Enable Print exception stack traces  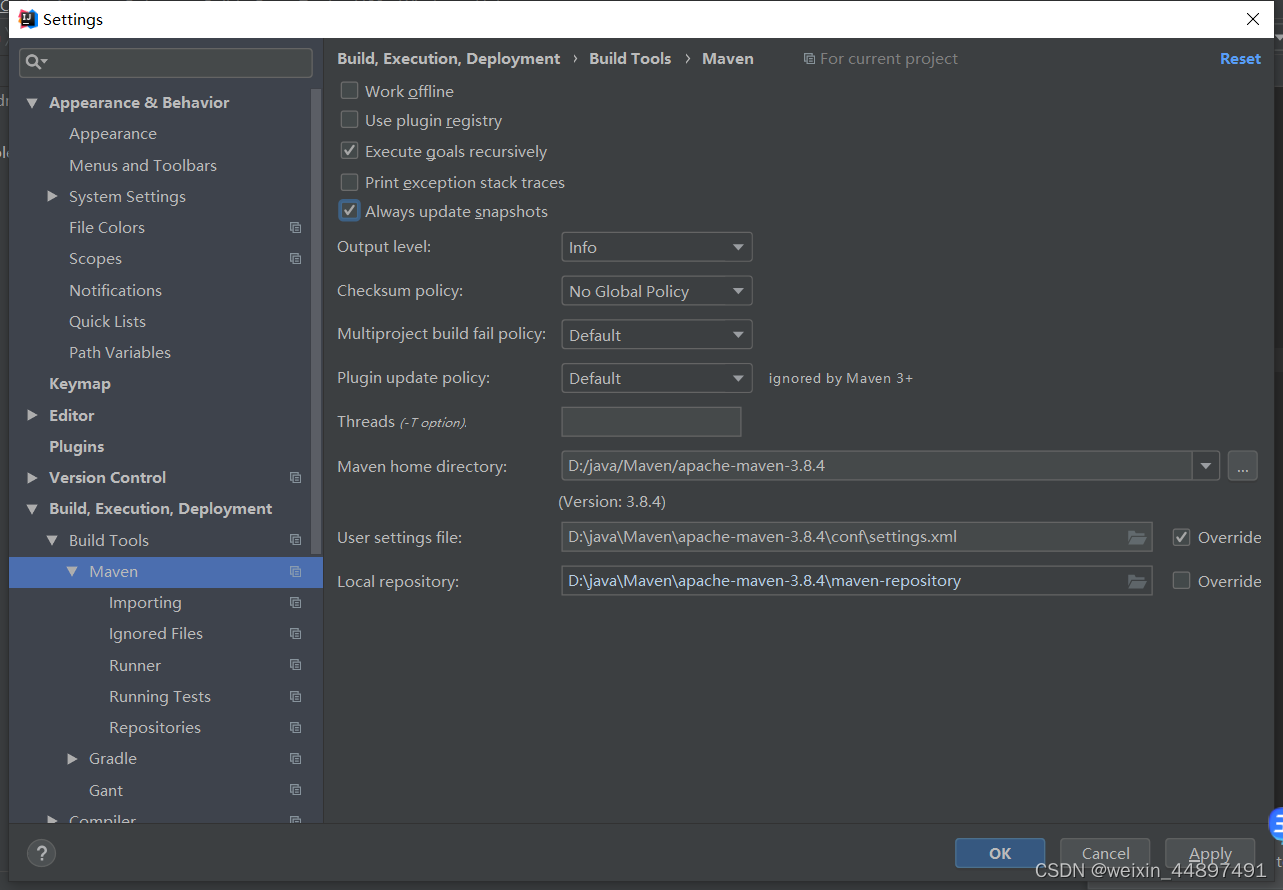pos(349,182)
